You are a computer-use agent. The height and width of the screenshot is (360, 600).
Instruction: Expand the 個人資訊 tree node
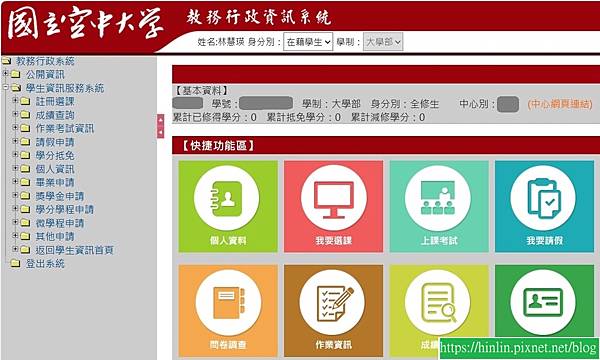tap(15, 168)
